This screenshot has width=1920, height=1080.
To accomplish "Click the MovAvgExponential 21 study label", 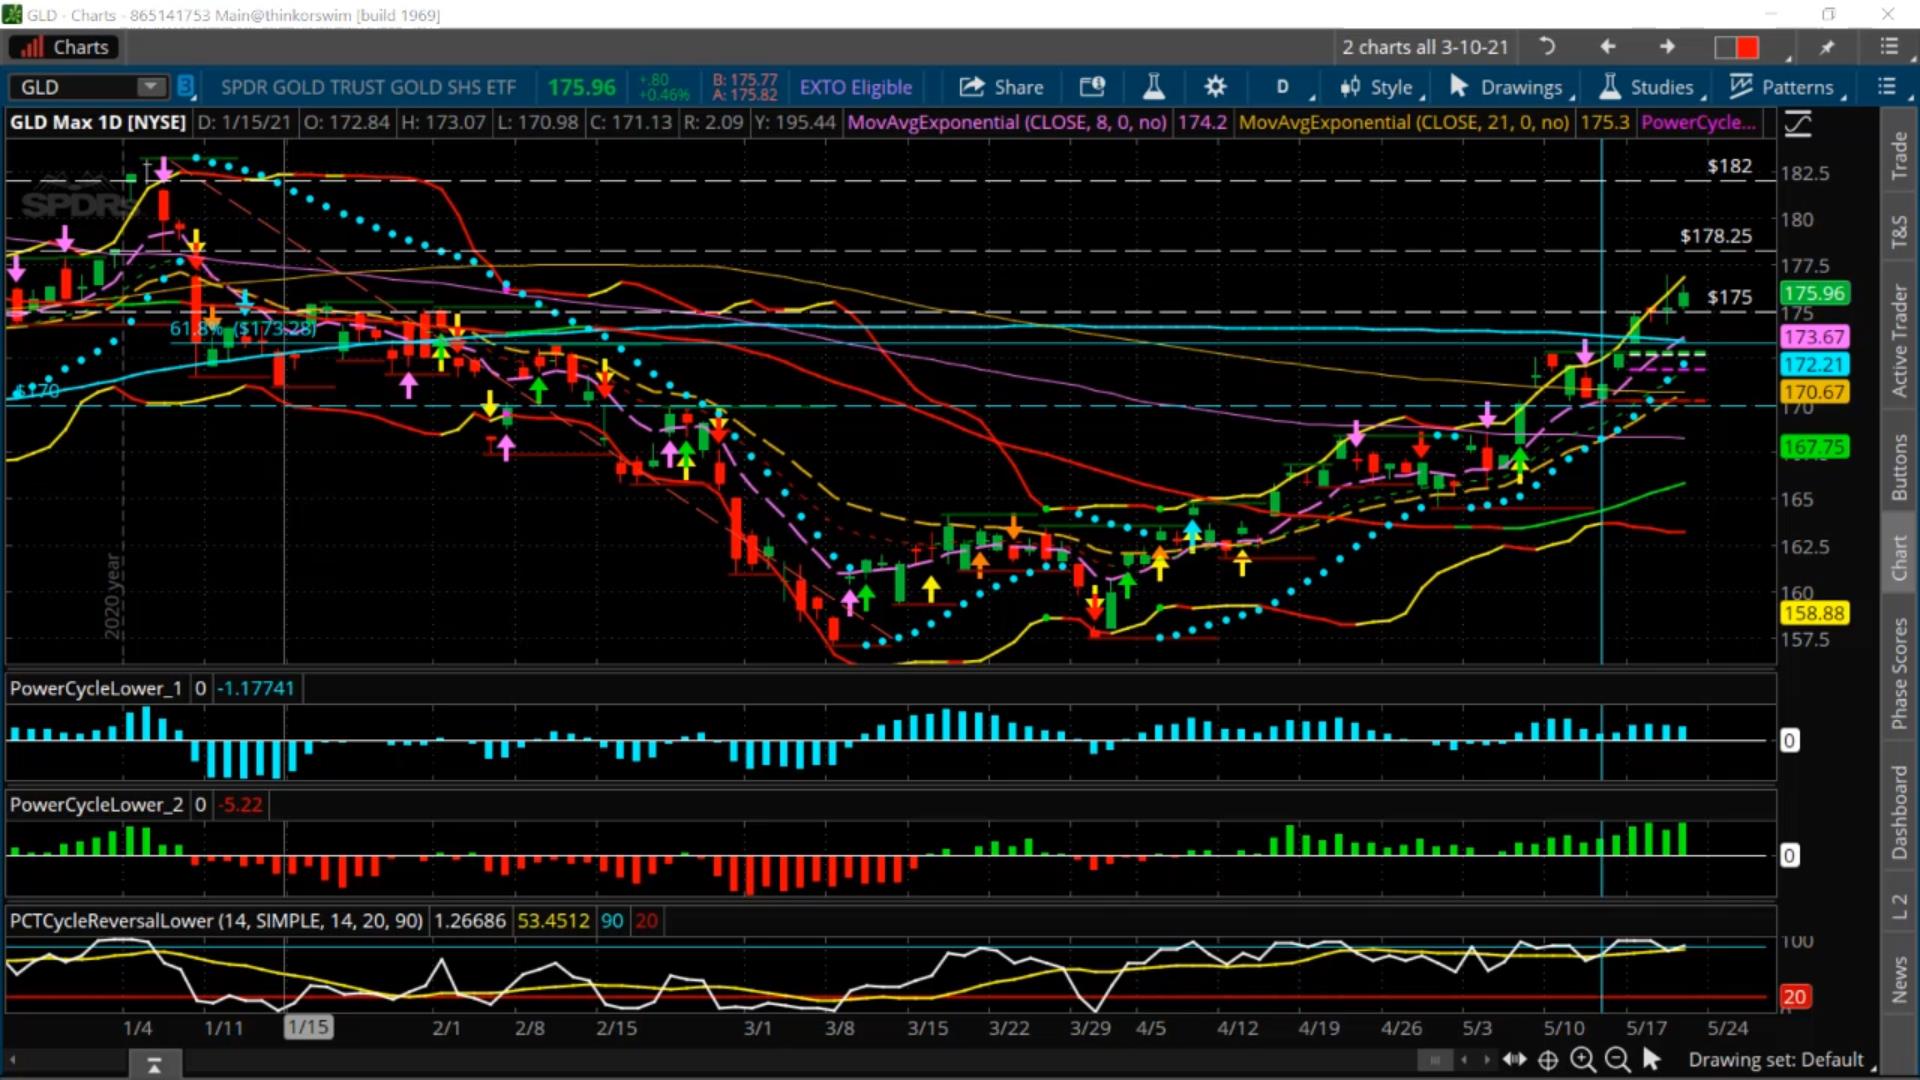I will click(1404, 122).
